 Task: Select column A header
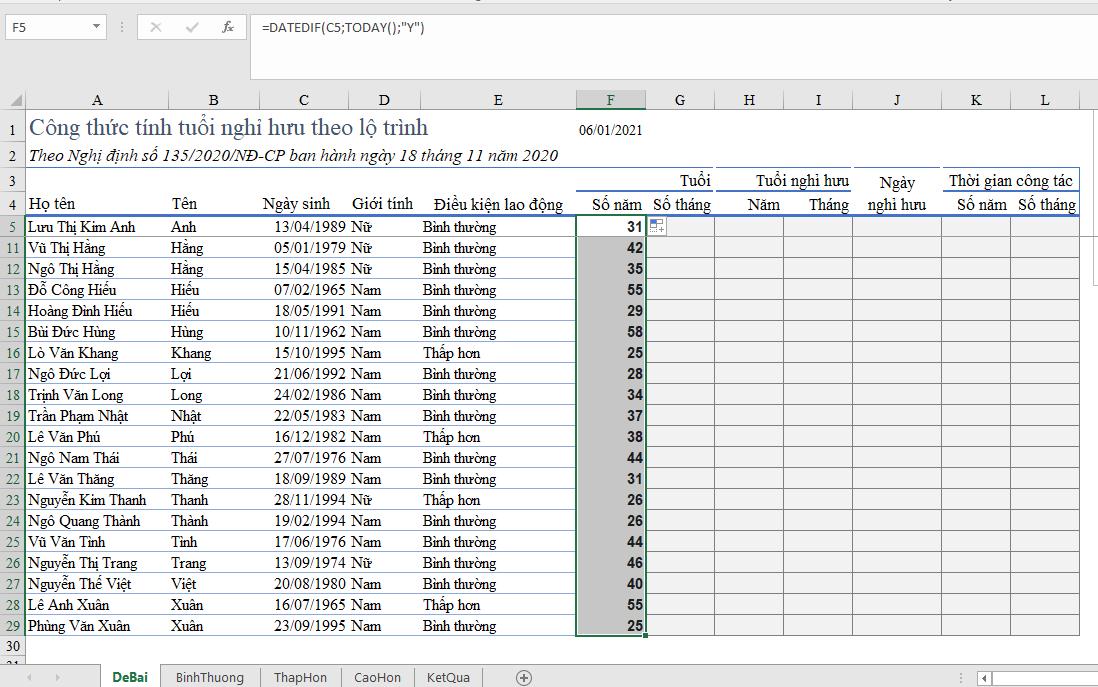[97, 100]
